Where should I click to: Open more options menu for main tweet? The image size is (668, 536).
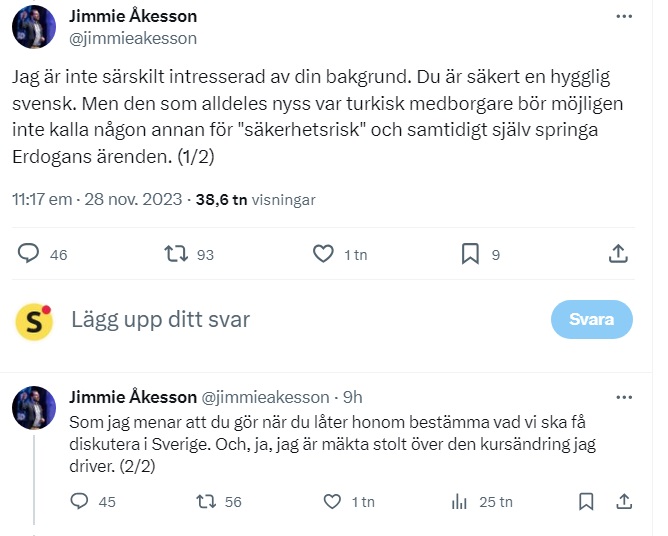(623, 18)
